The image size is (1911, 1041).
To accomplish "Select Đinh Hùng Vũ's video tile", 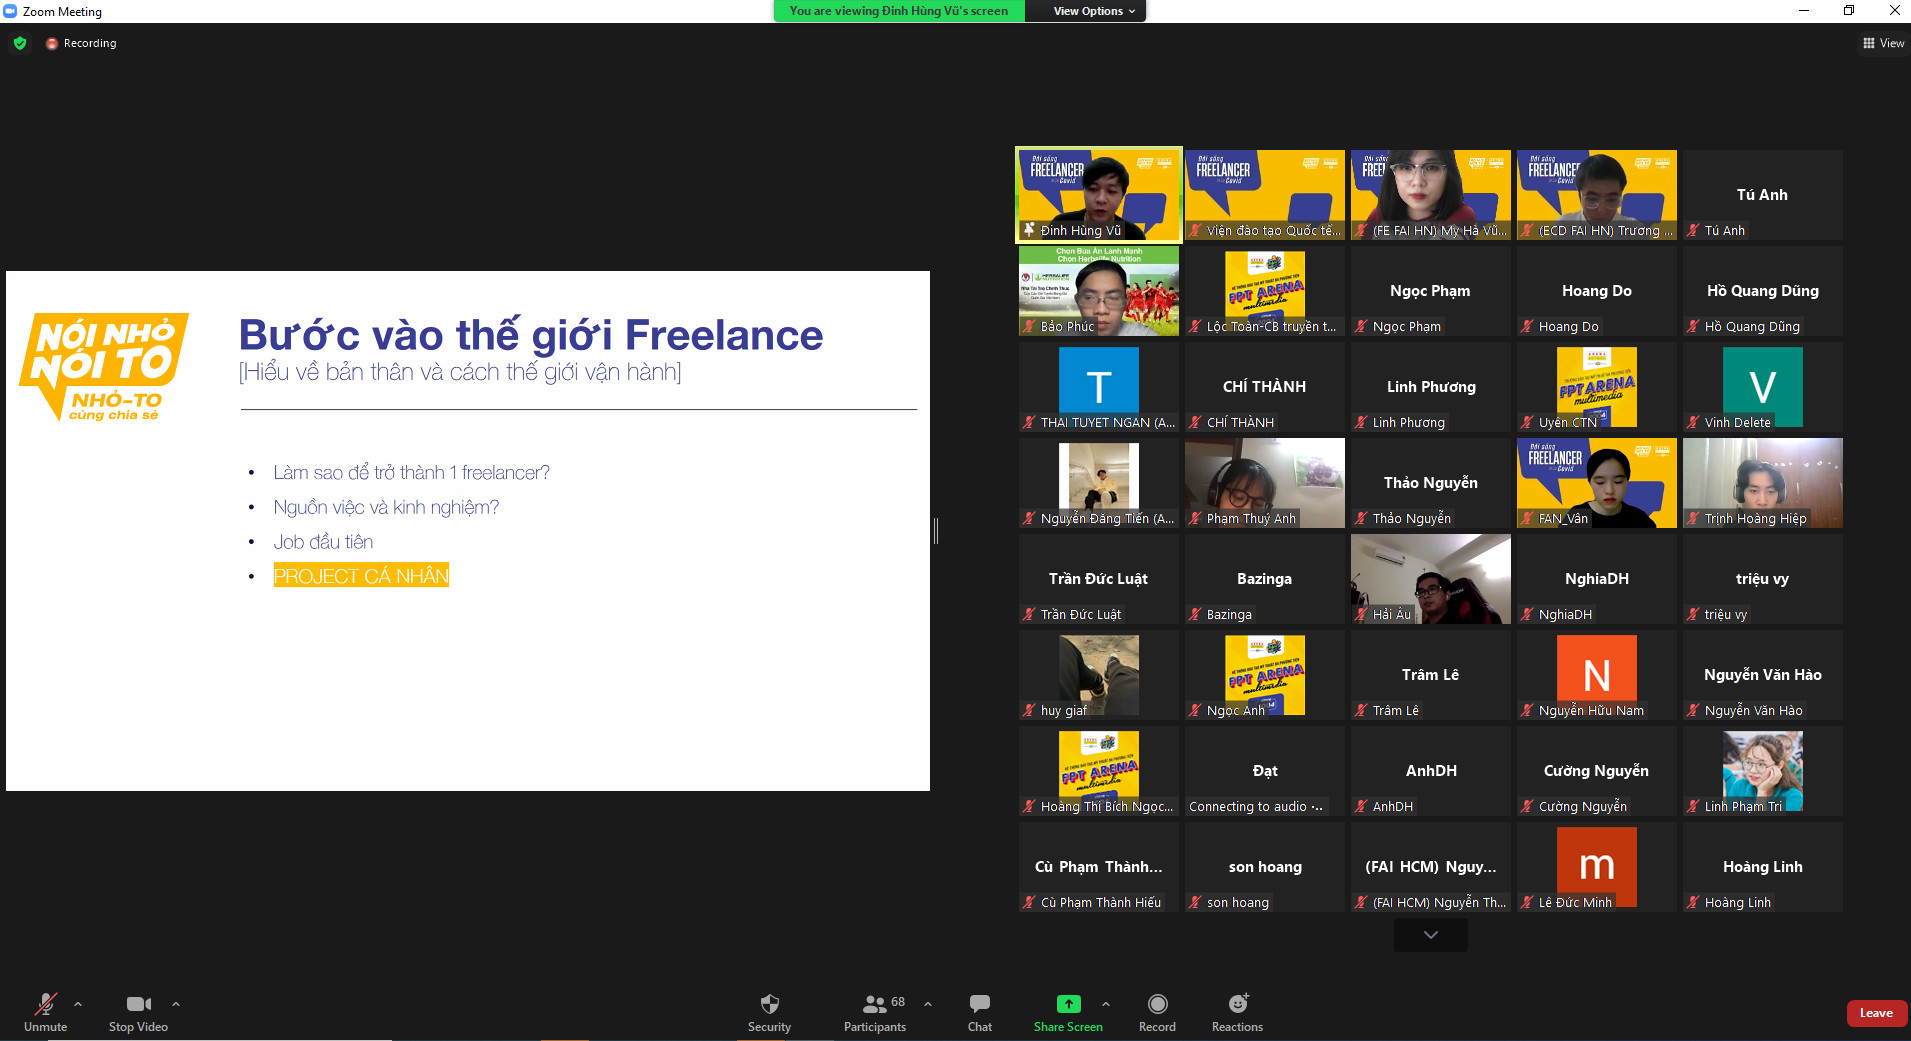I will click(x=1099, y=195).
